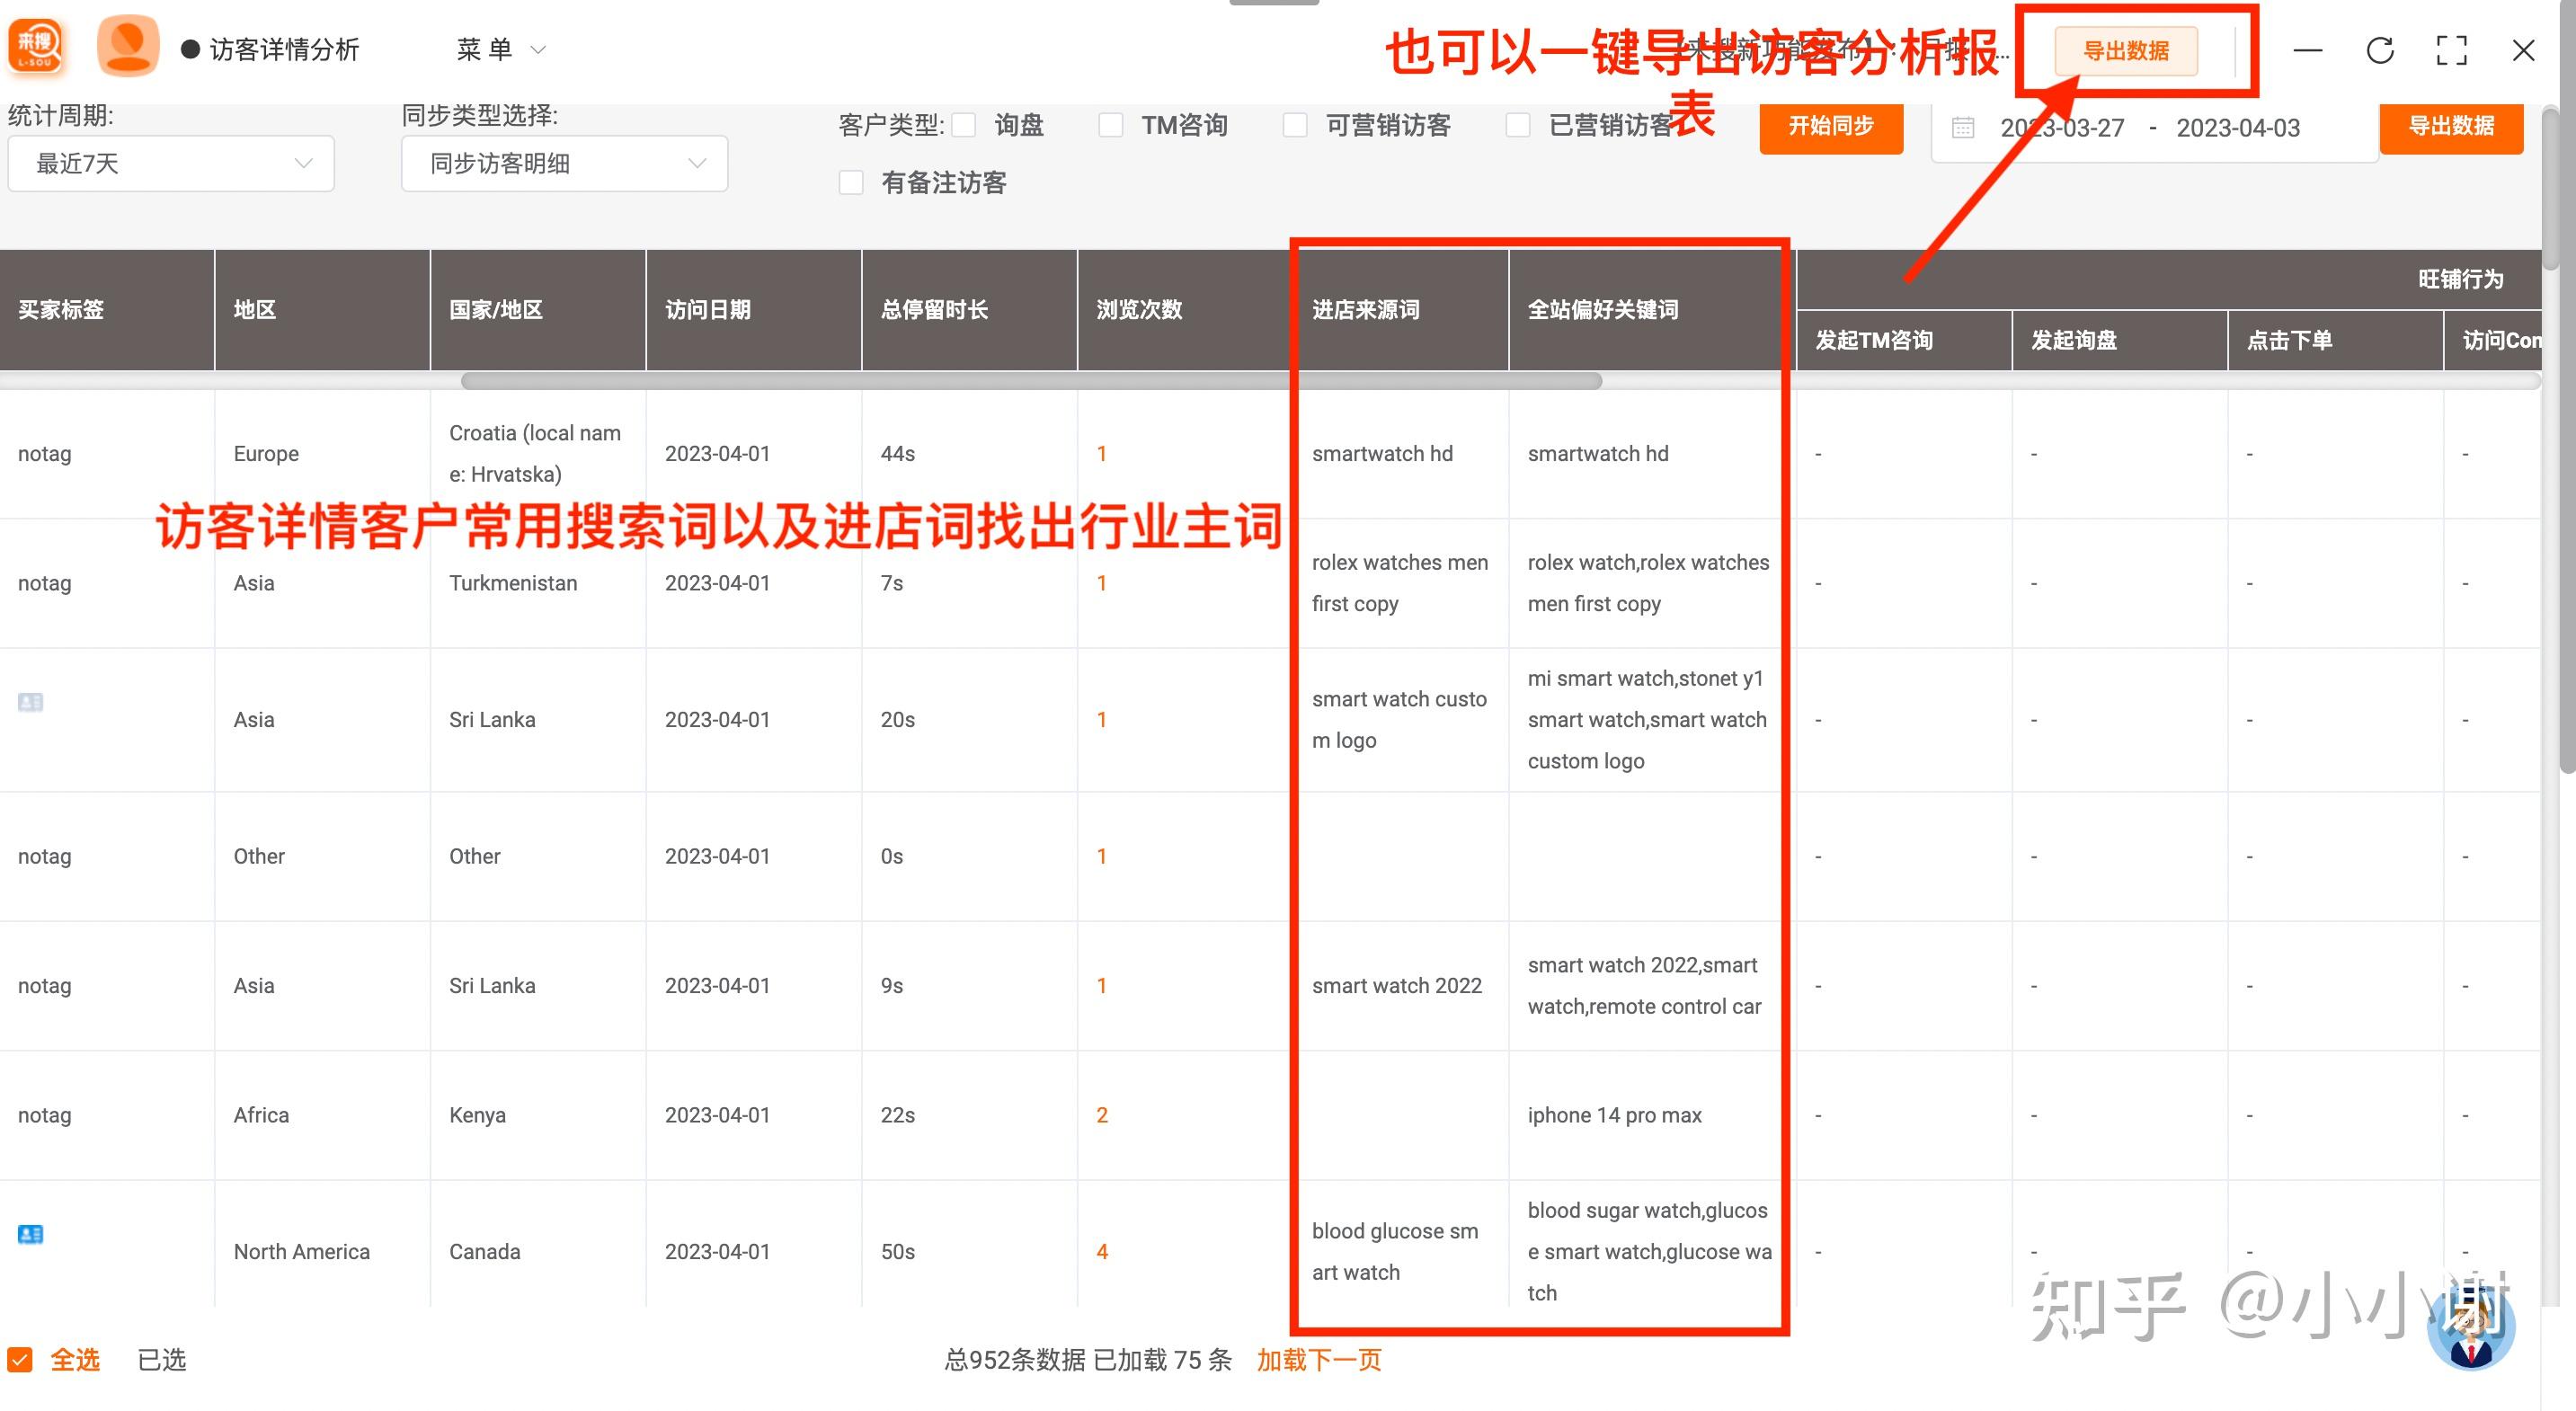
Task: Click the orange visitor avatar icon
Action: (x=128, y=46)
